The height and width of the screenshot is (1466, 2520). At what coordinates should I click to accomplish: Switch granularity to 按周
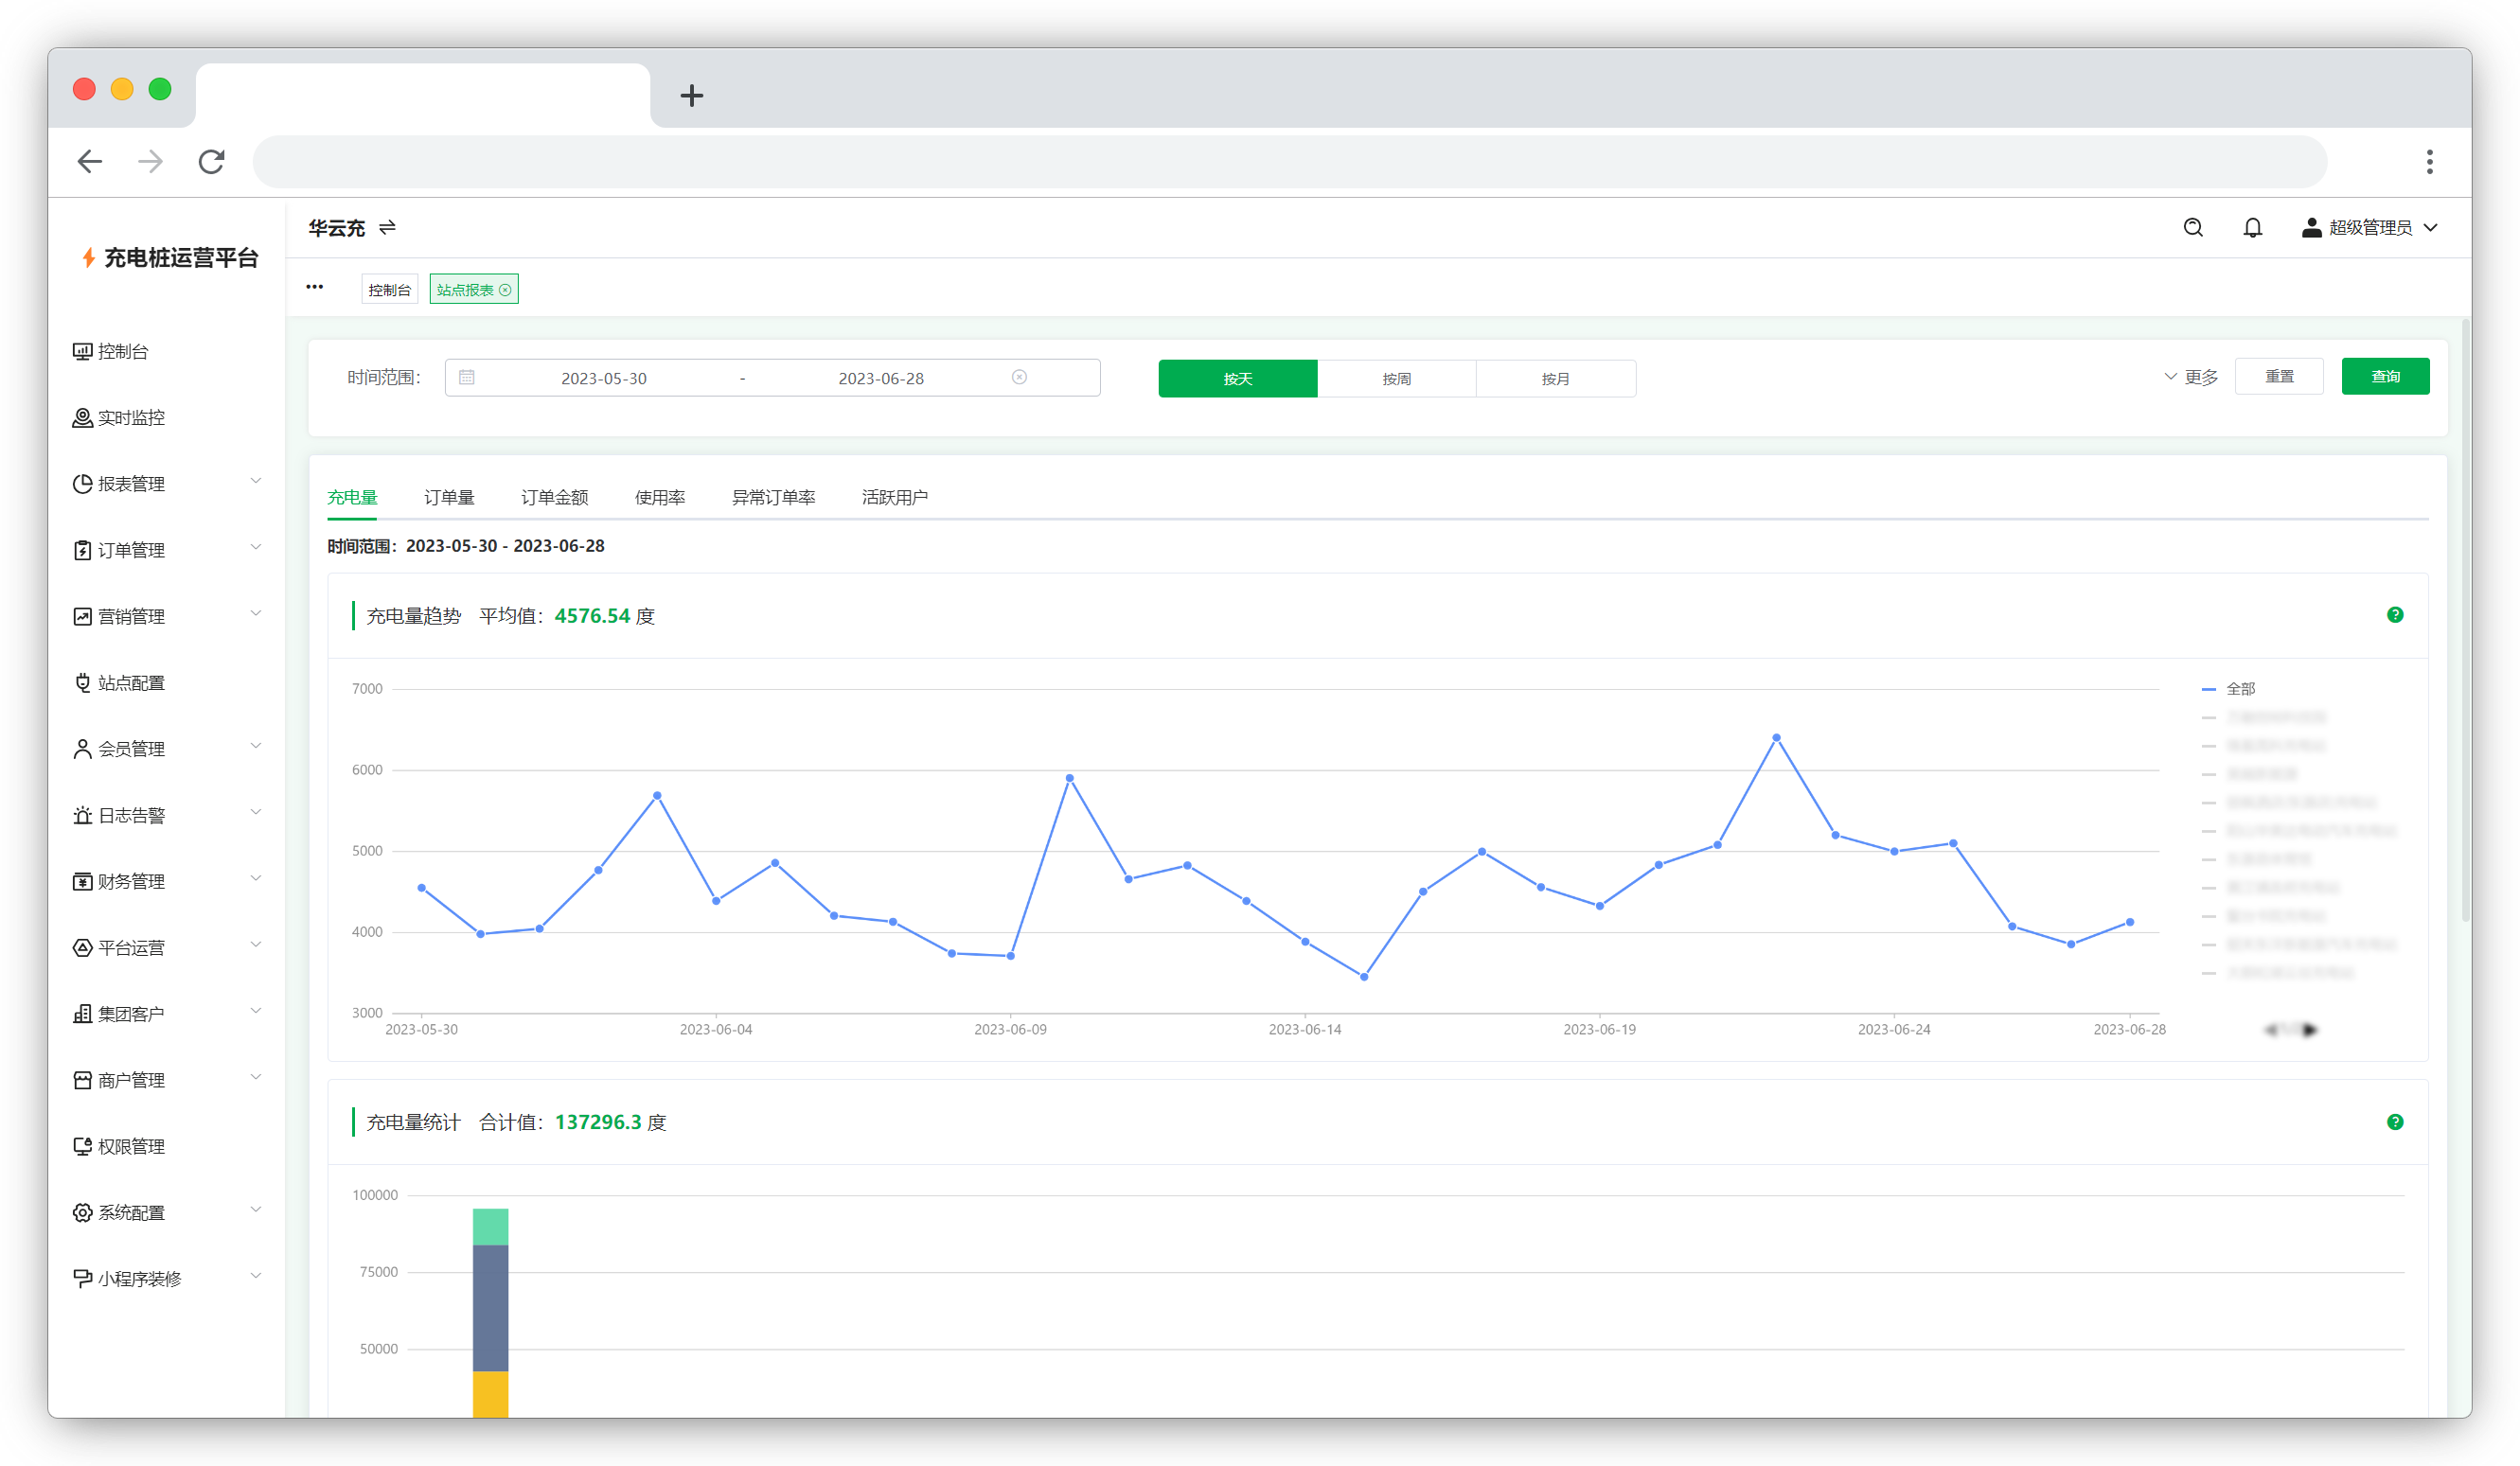pyautogui.click(x=1396, y=379)
